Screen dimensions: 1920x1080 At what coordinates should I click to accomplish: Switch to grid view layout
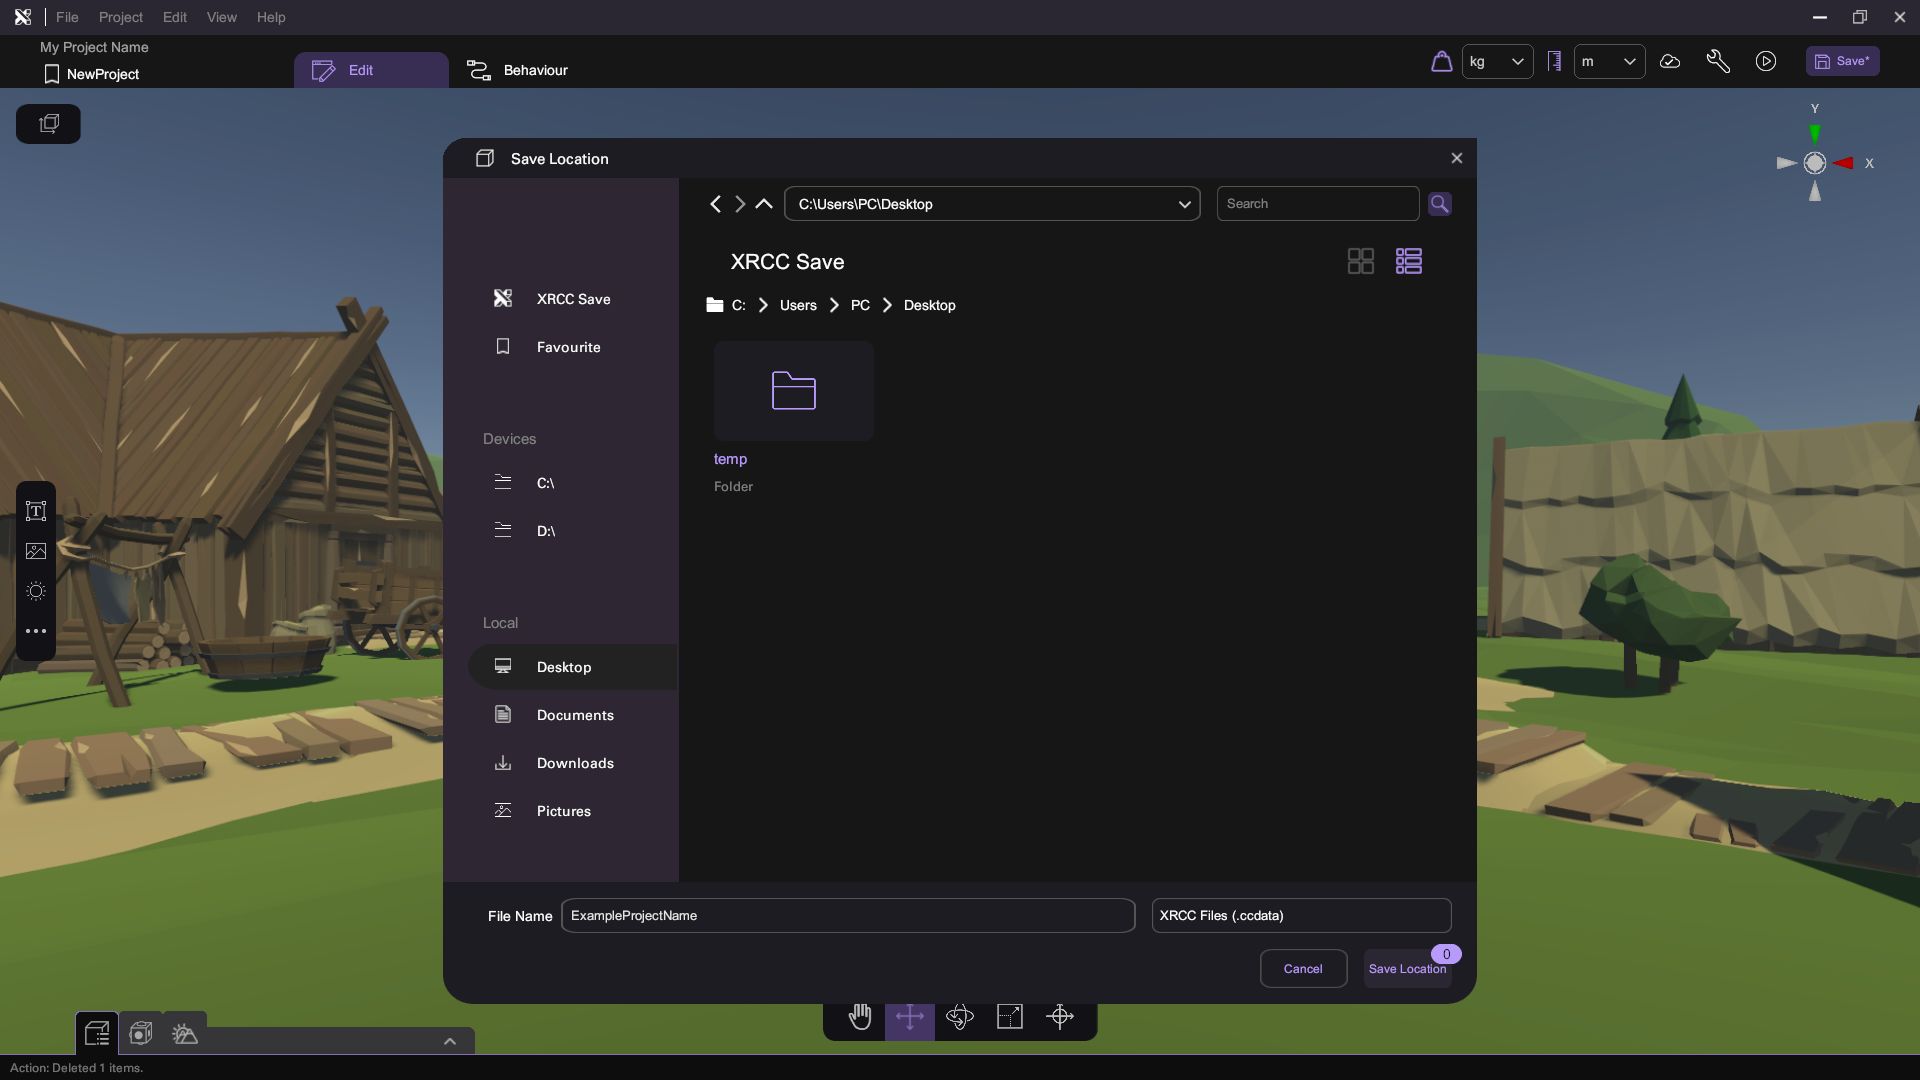tap(1361, 261)
